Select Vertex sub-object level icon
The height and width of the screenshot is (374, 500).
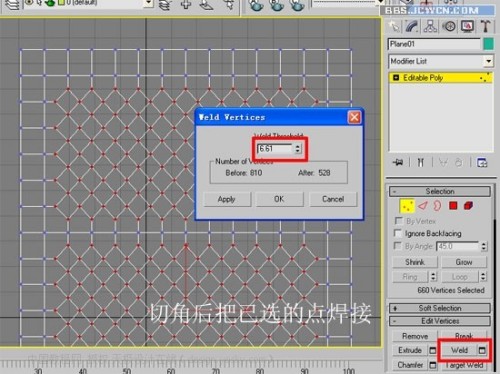click(407, 206)
